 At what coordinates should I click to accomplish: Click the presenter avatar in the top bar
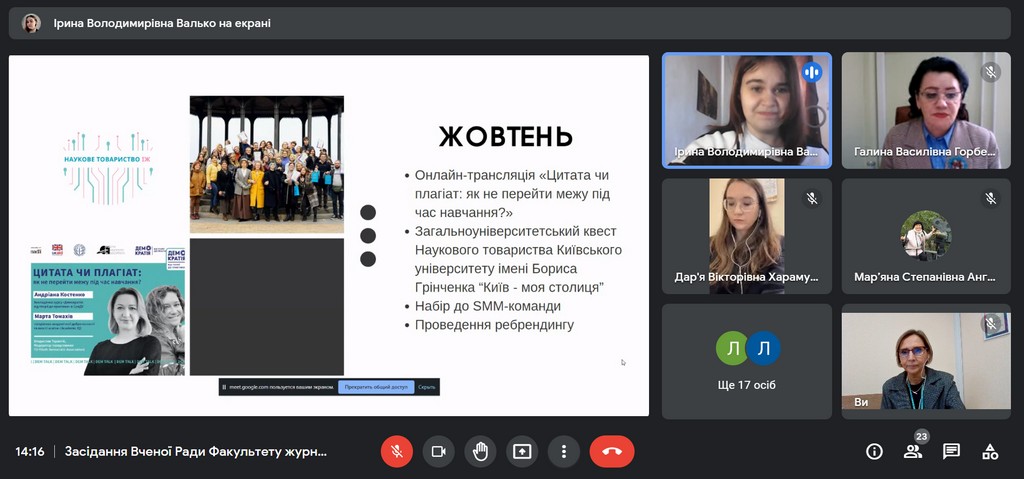pos(32,23)
